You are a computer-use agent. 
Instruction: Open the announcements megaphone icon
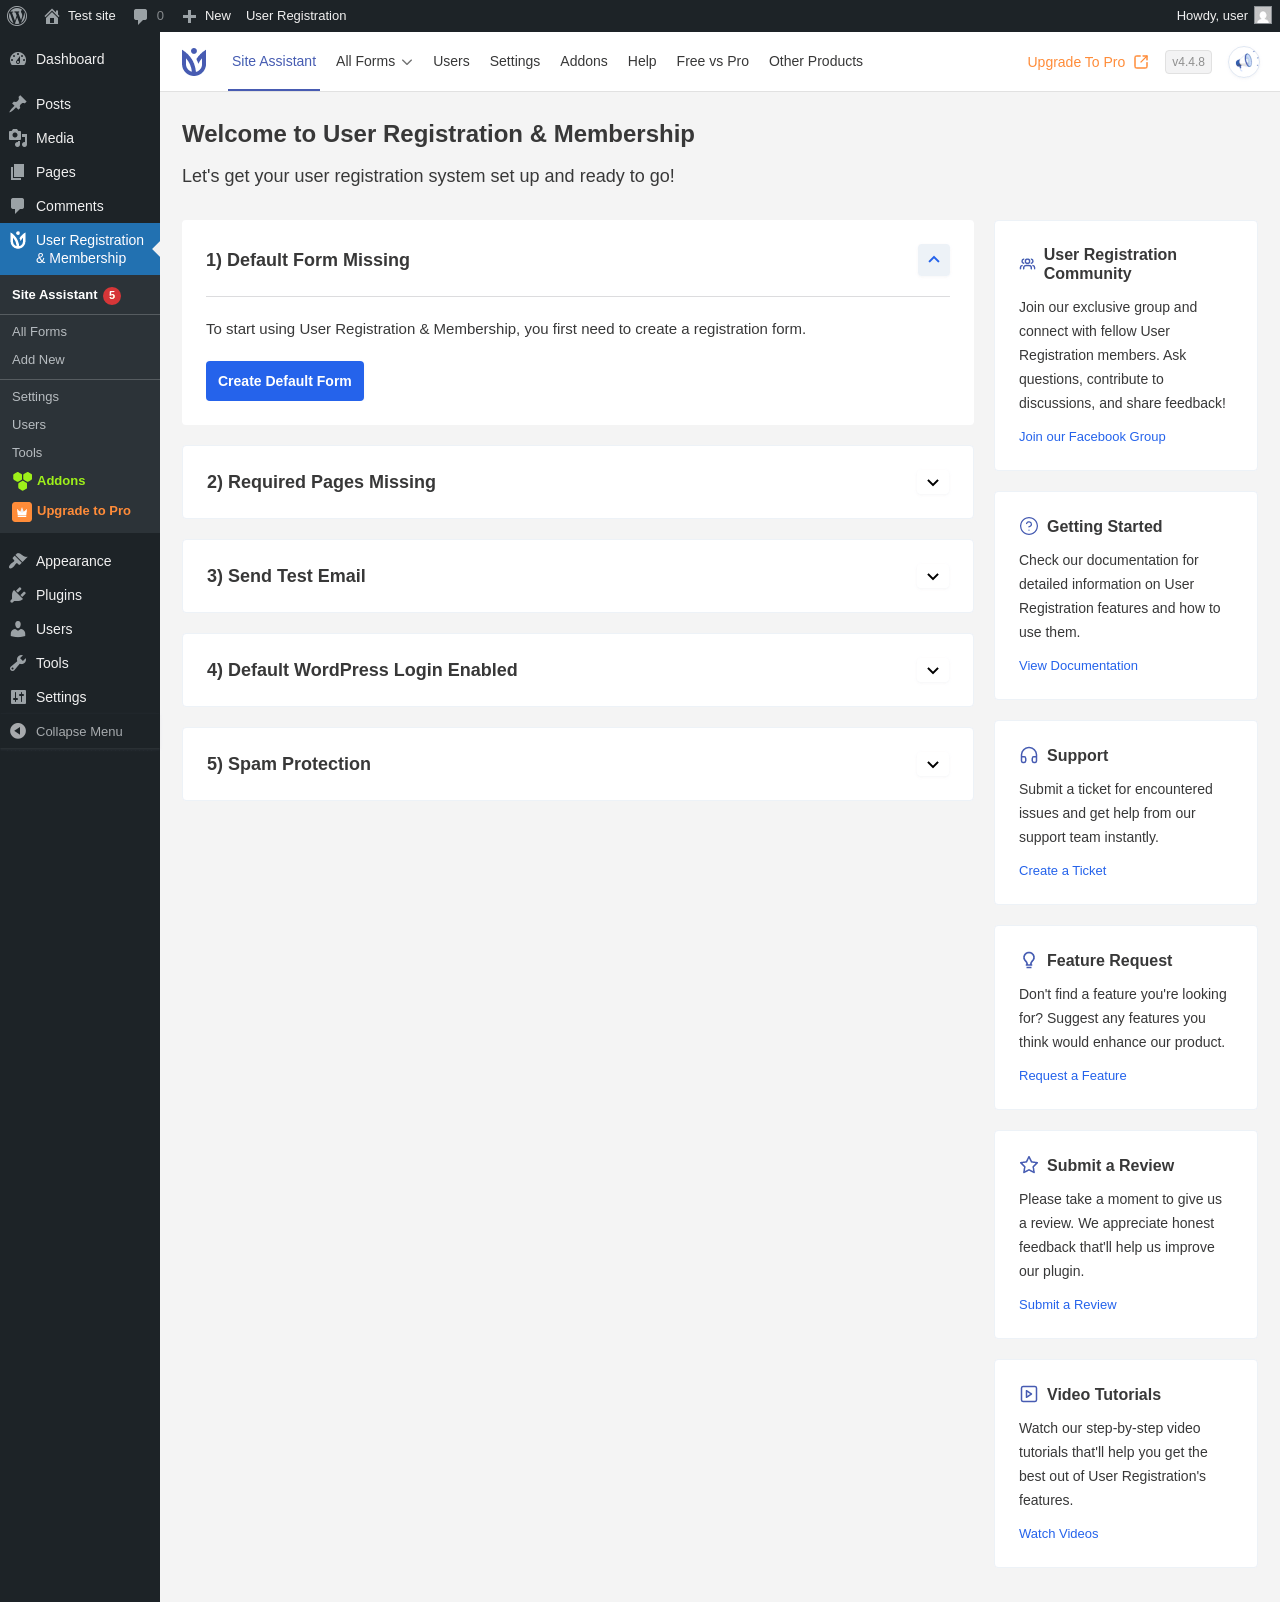pyautogui.click(x=1244, y=62)
